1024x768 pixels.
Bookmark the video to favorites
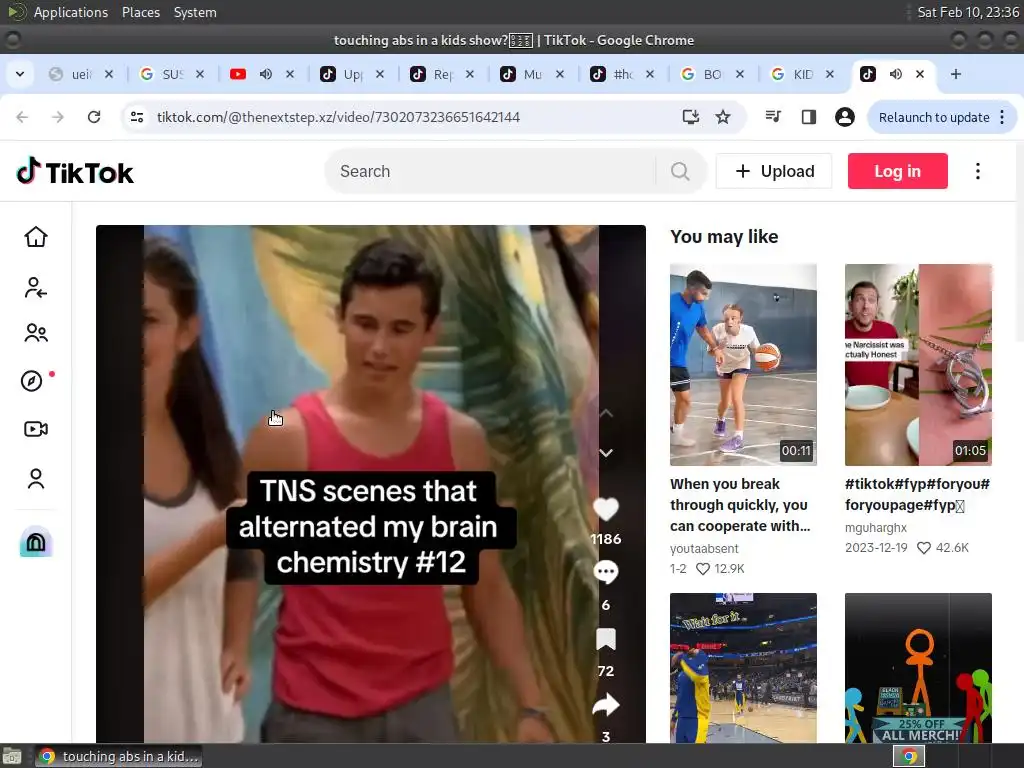click(x=606, y=639)
